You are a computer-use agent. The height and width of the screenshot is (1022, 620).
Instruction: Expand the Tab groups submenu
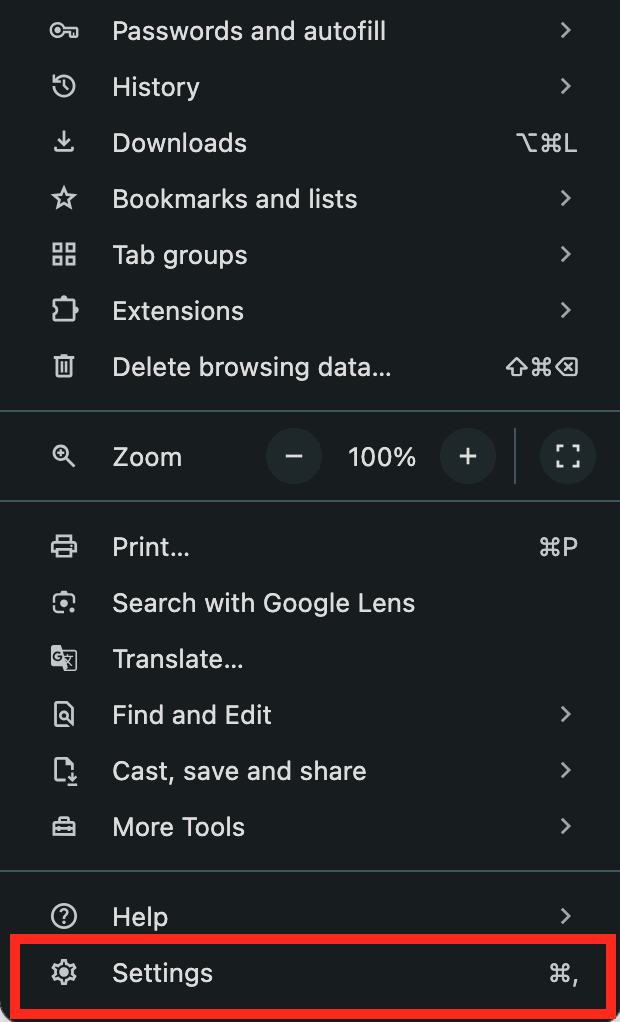click(x=566, y=255)
